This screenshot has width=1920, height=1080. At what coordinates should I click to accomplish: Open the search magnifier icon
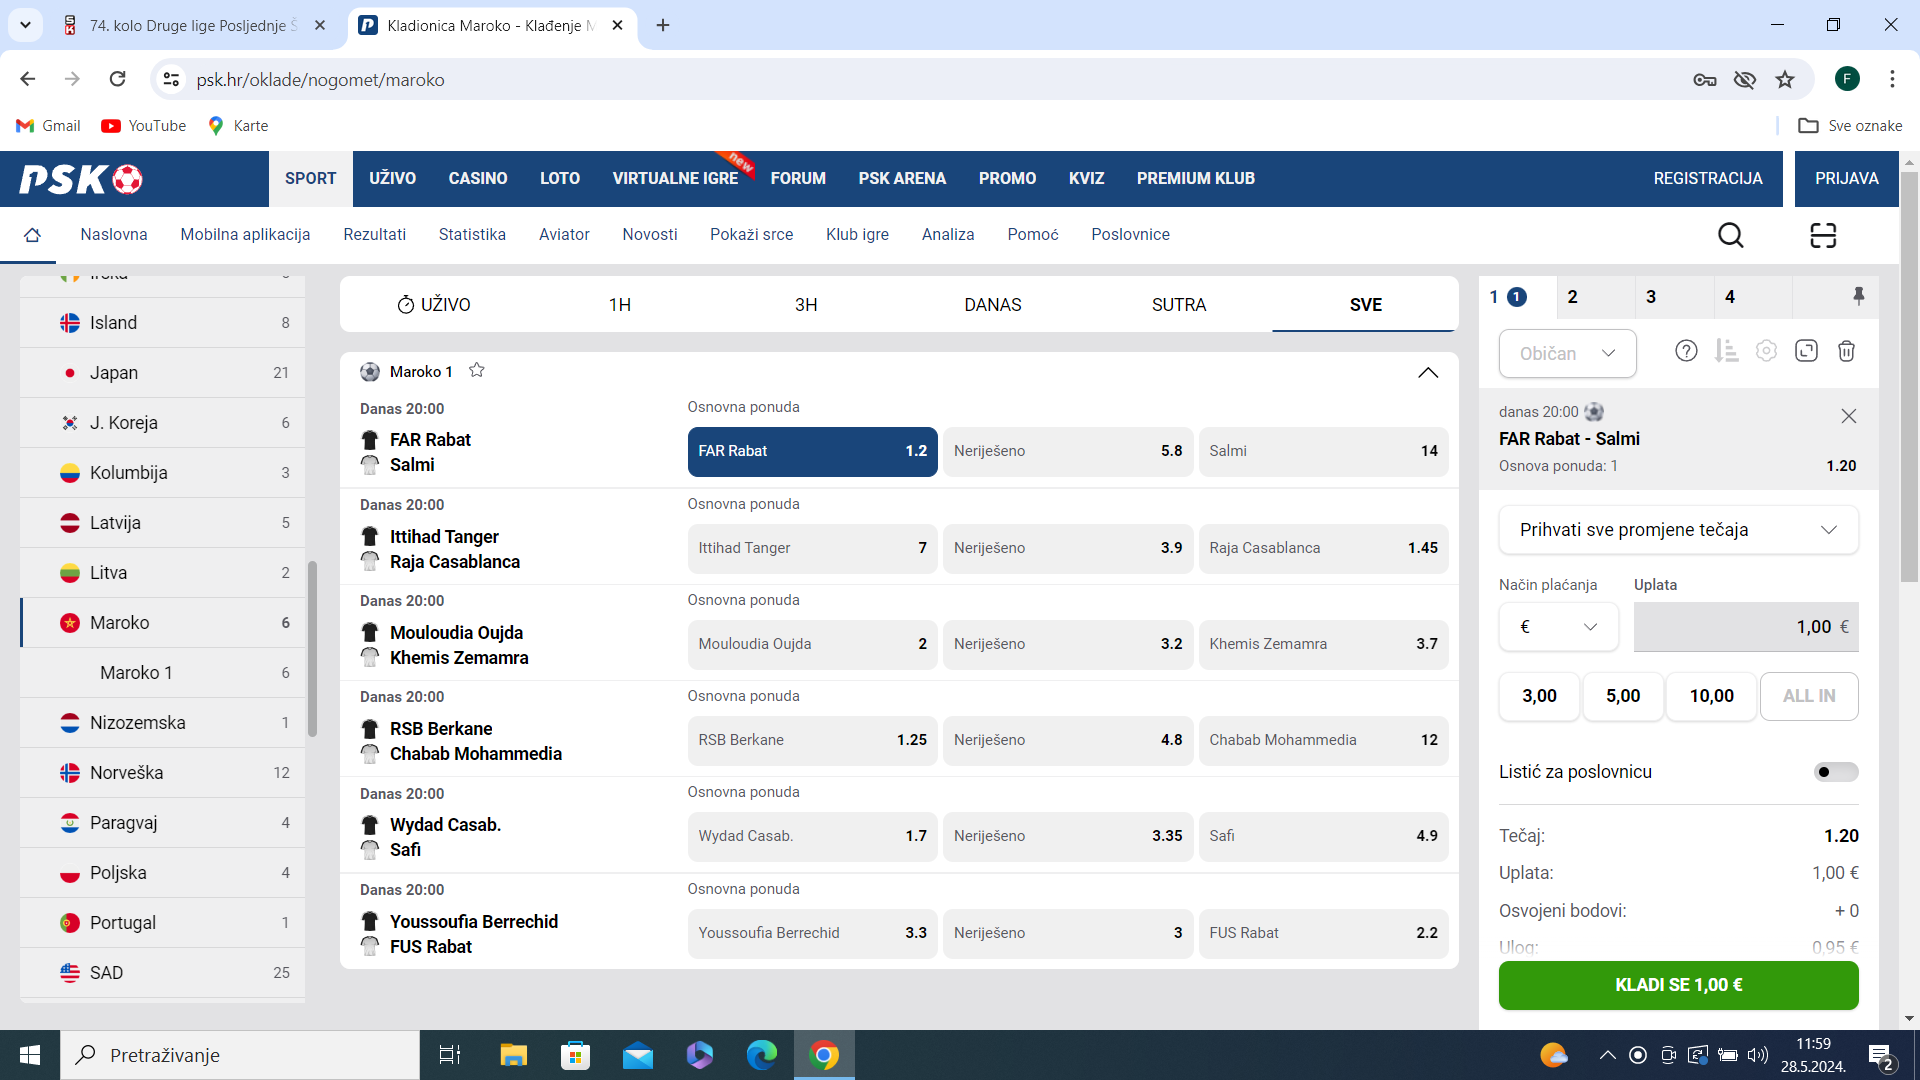coord(1730,235)
